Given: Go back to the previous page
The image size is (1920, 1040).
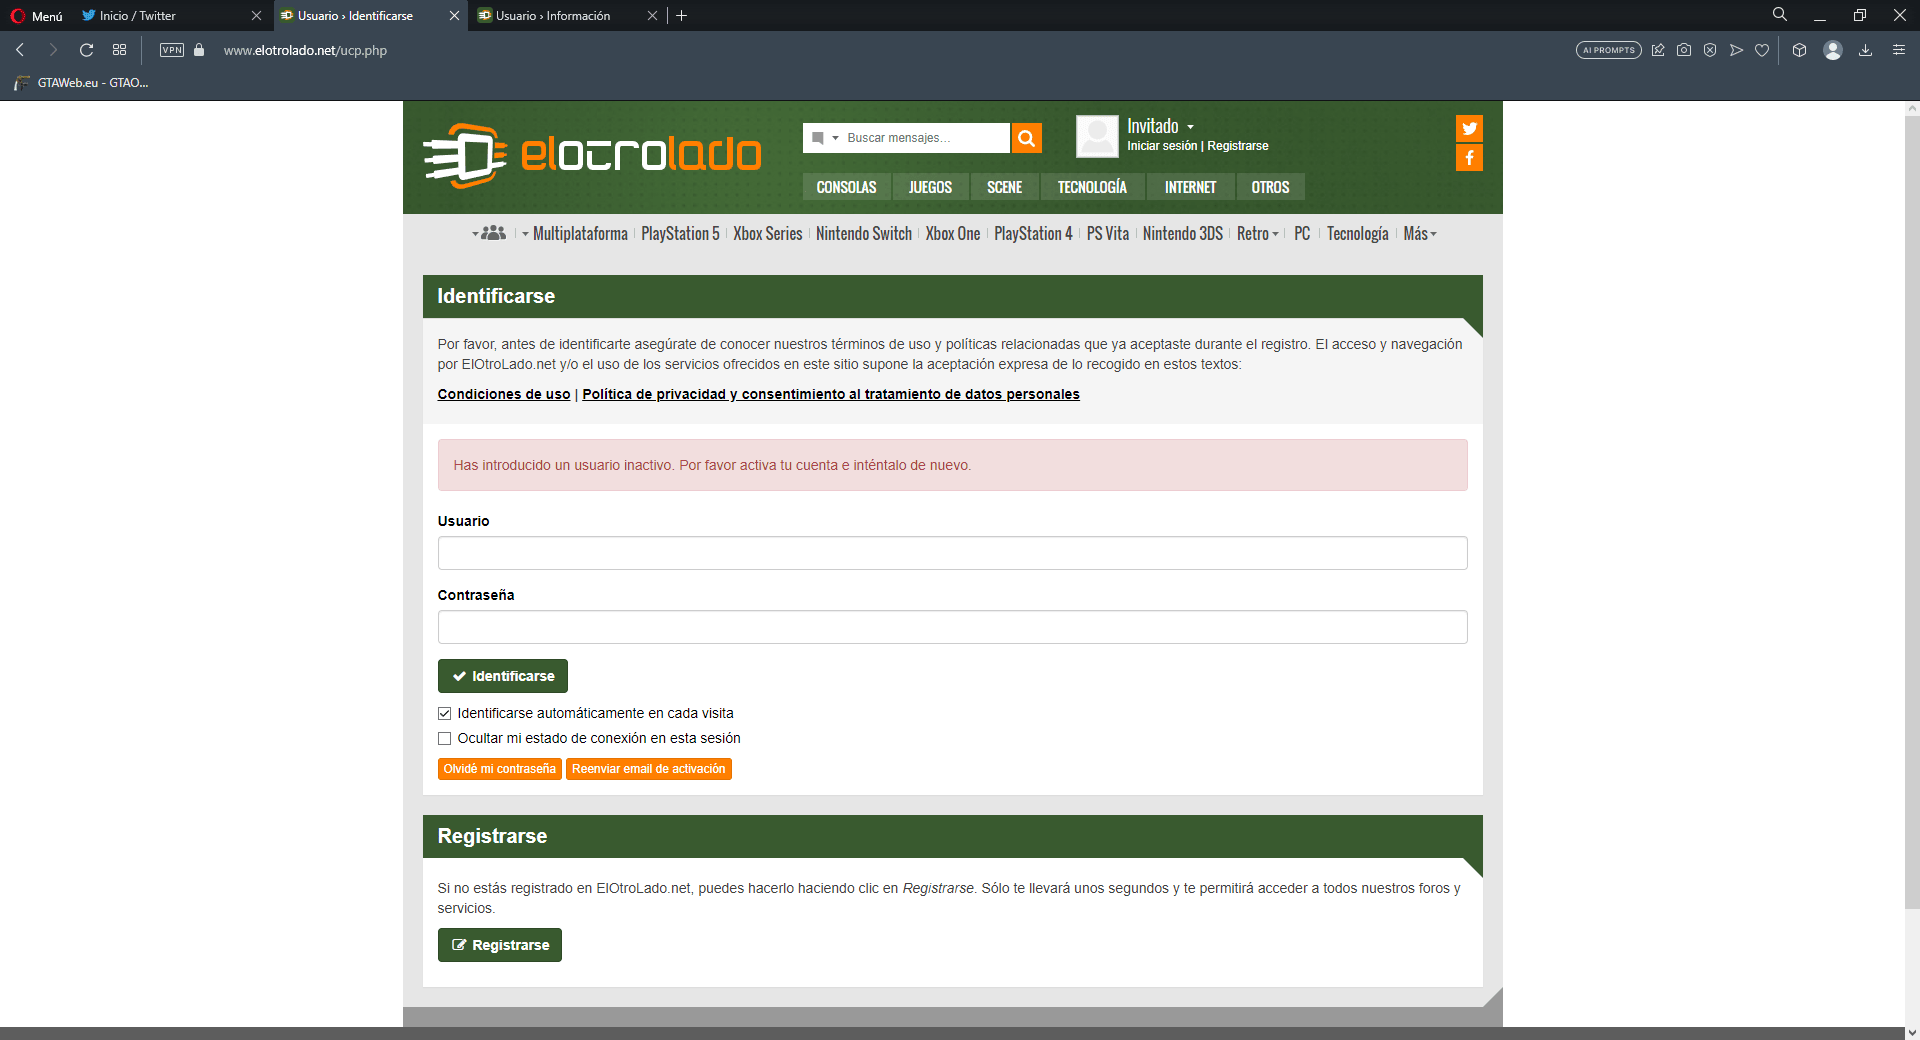Looking at the screenshot, I should coord(20,50).
